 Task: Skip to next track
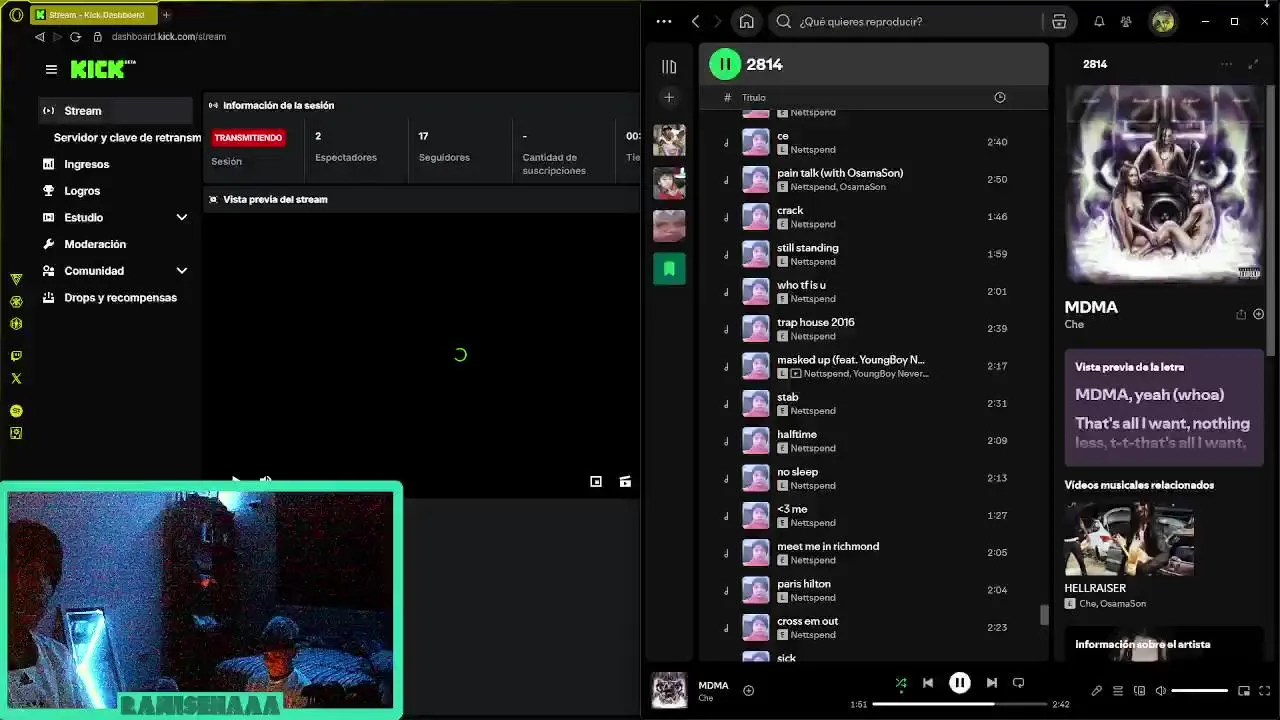[x=991, y=683]
